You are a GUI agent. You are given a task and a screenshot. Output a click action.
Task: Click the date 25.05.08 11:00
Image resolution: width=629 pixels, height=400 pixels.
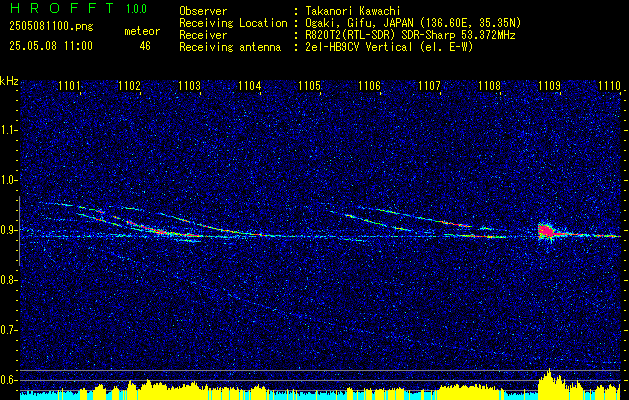coord(51,46)
